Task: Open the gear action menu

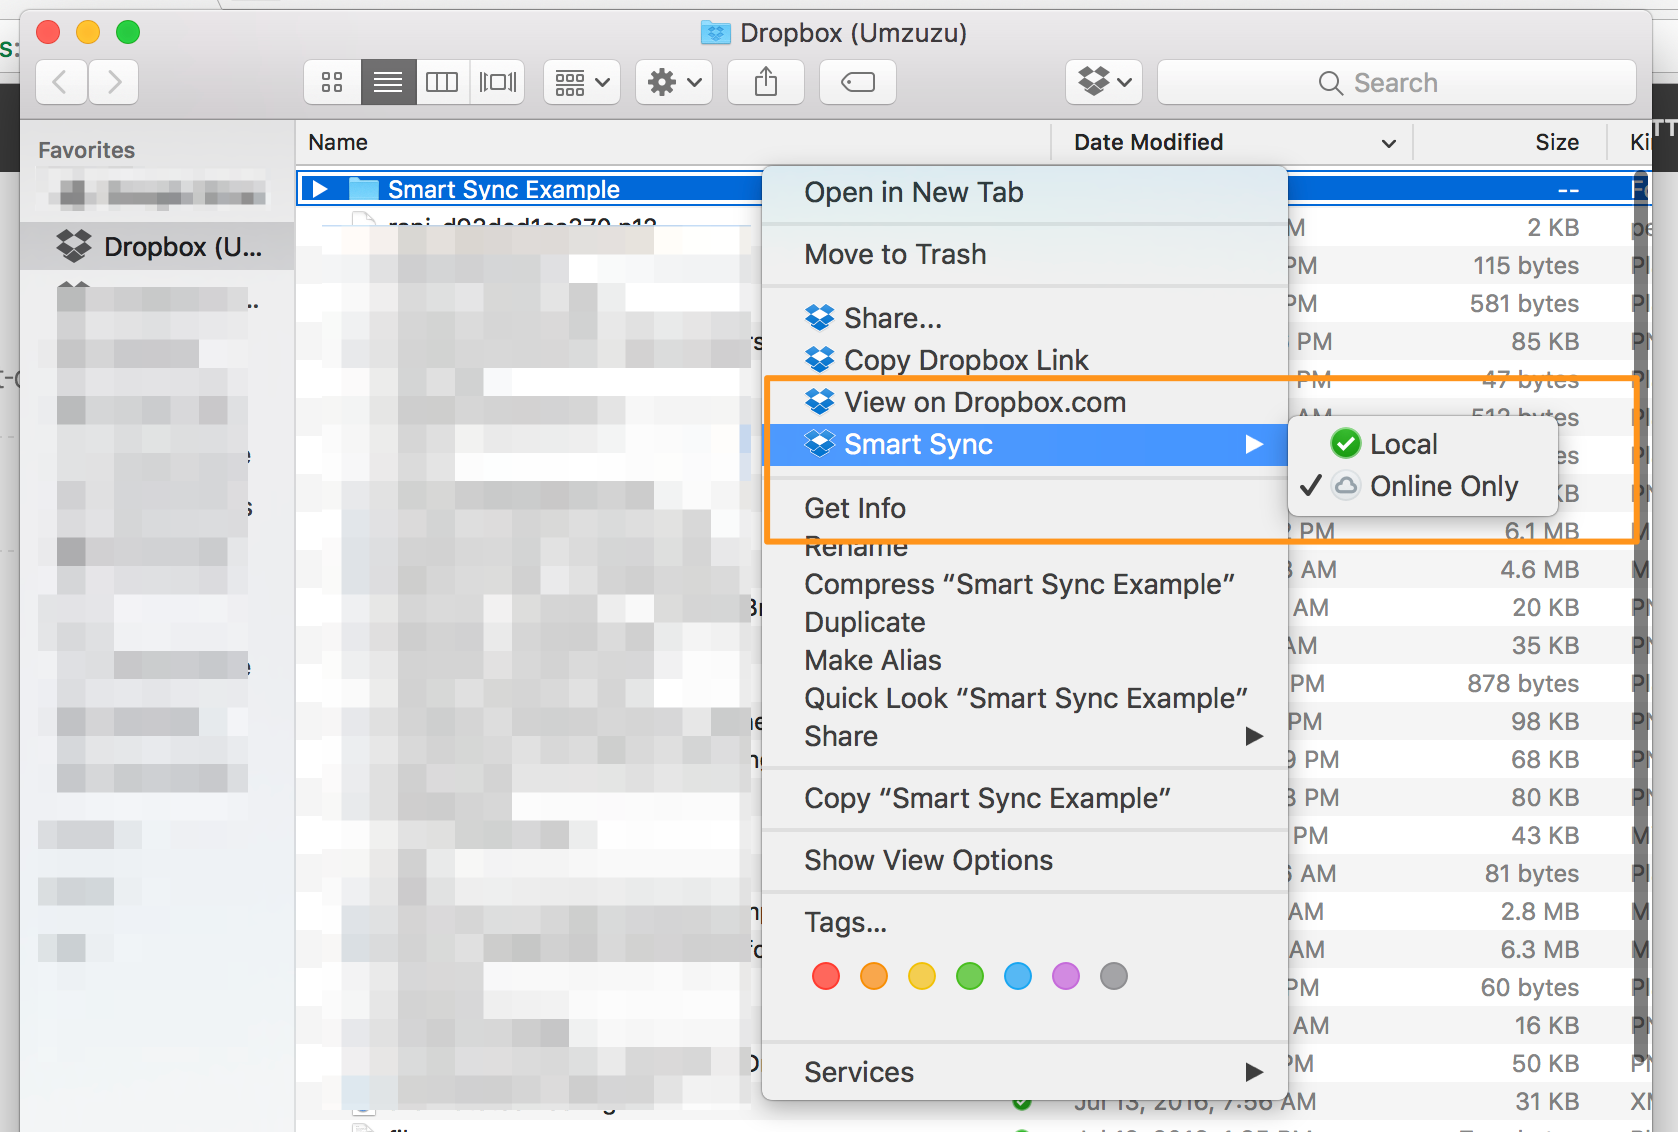Action: (674, 82)
